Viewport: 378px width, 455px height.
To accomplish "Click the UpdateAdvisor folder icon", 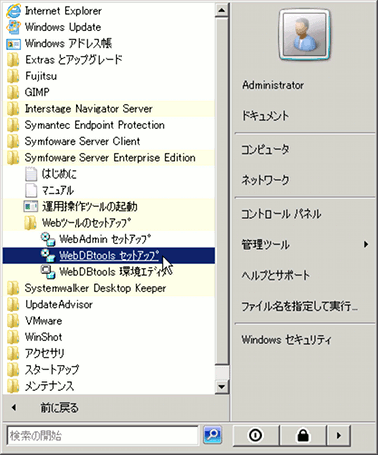I will pos(13,304).
